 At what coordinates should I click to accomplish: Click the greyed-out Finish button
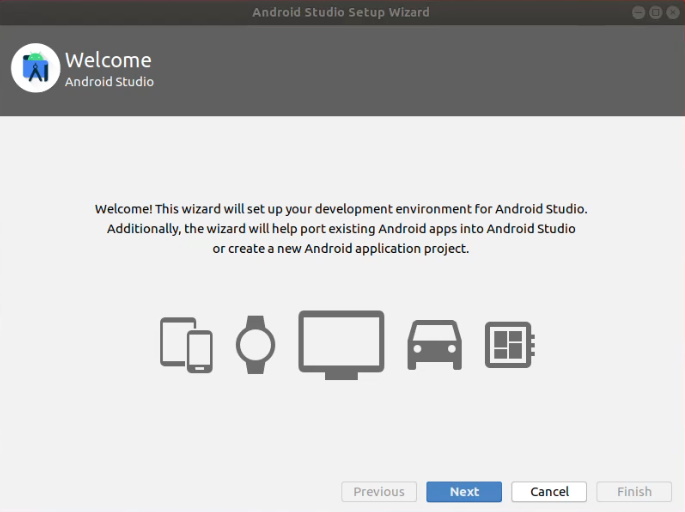click(634, 492)
